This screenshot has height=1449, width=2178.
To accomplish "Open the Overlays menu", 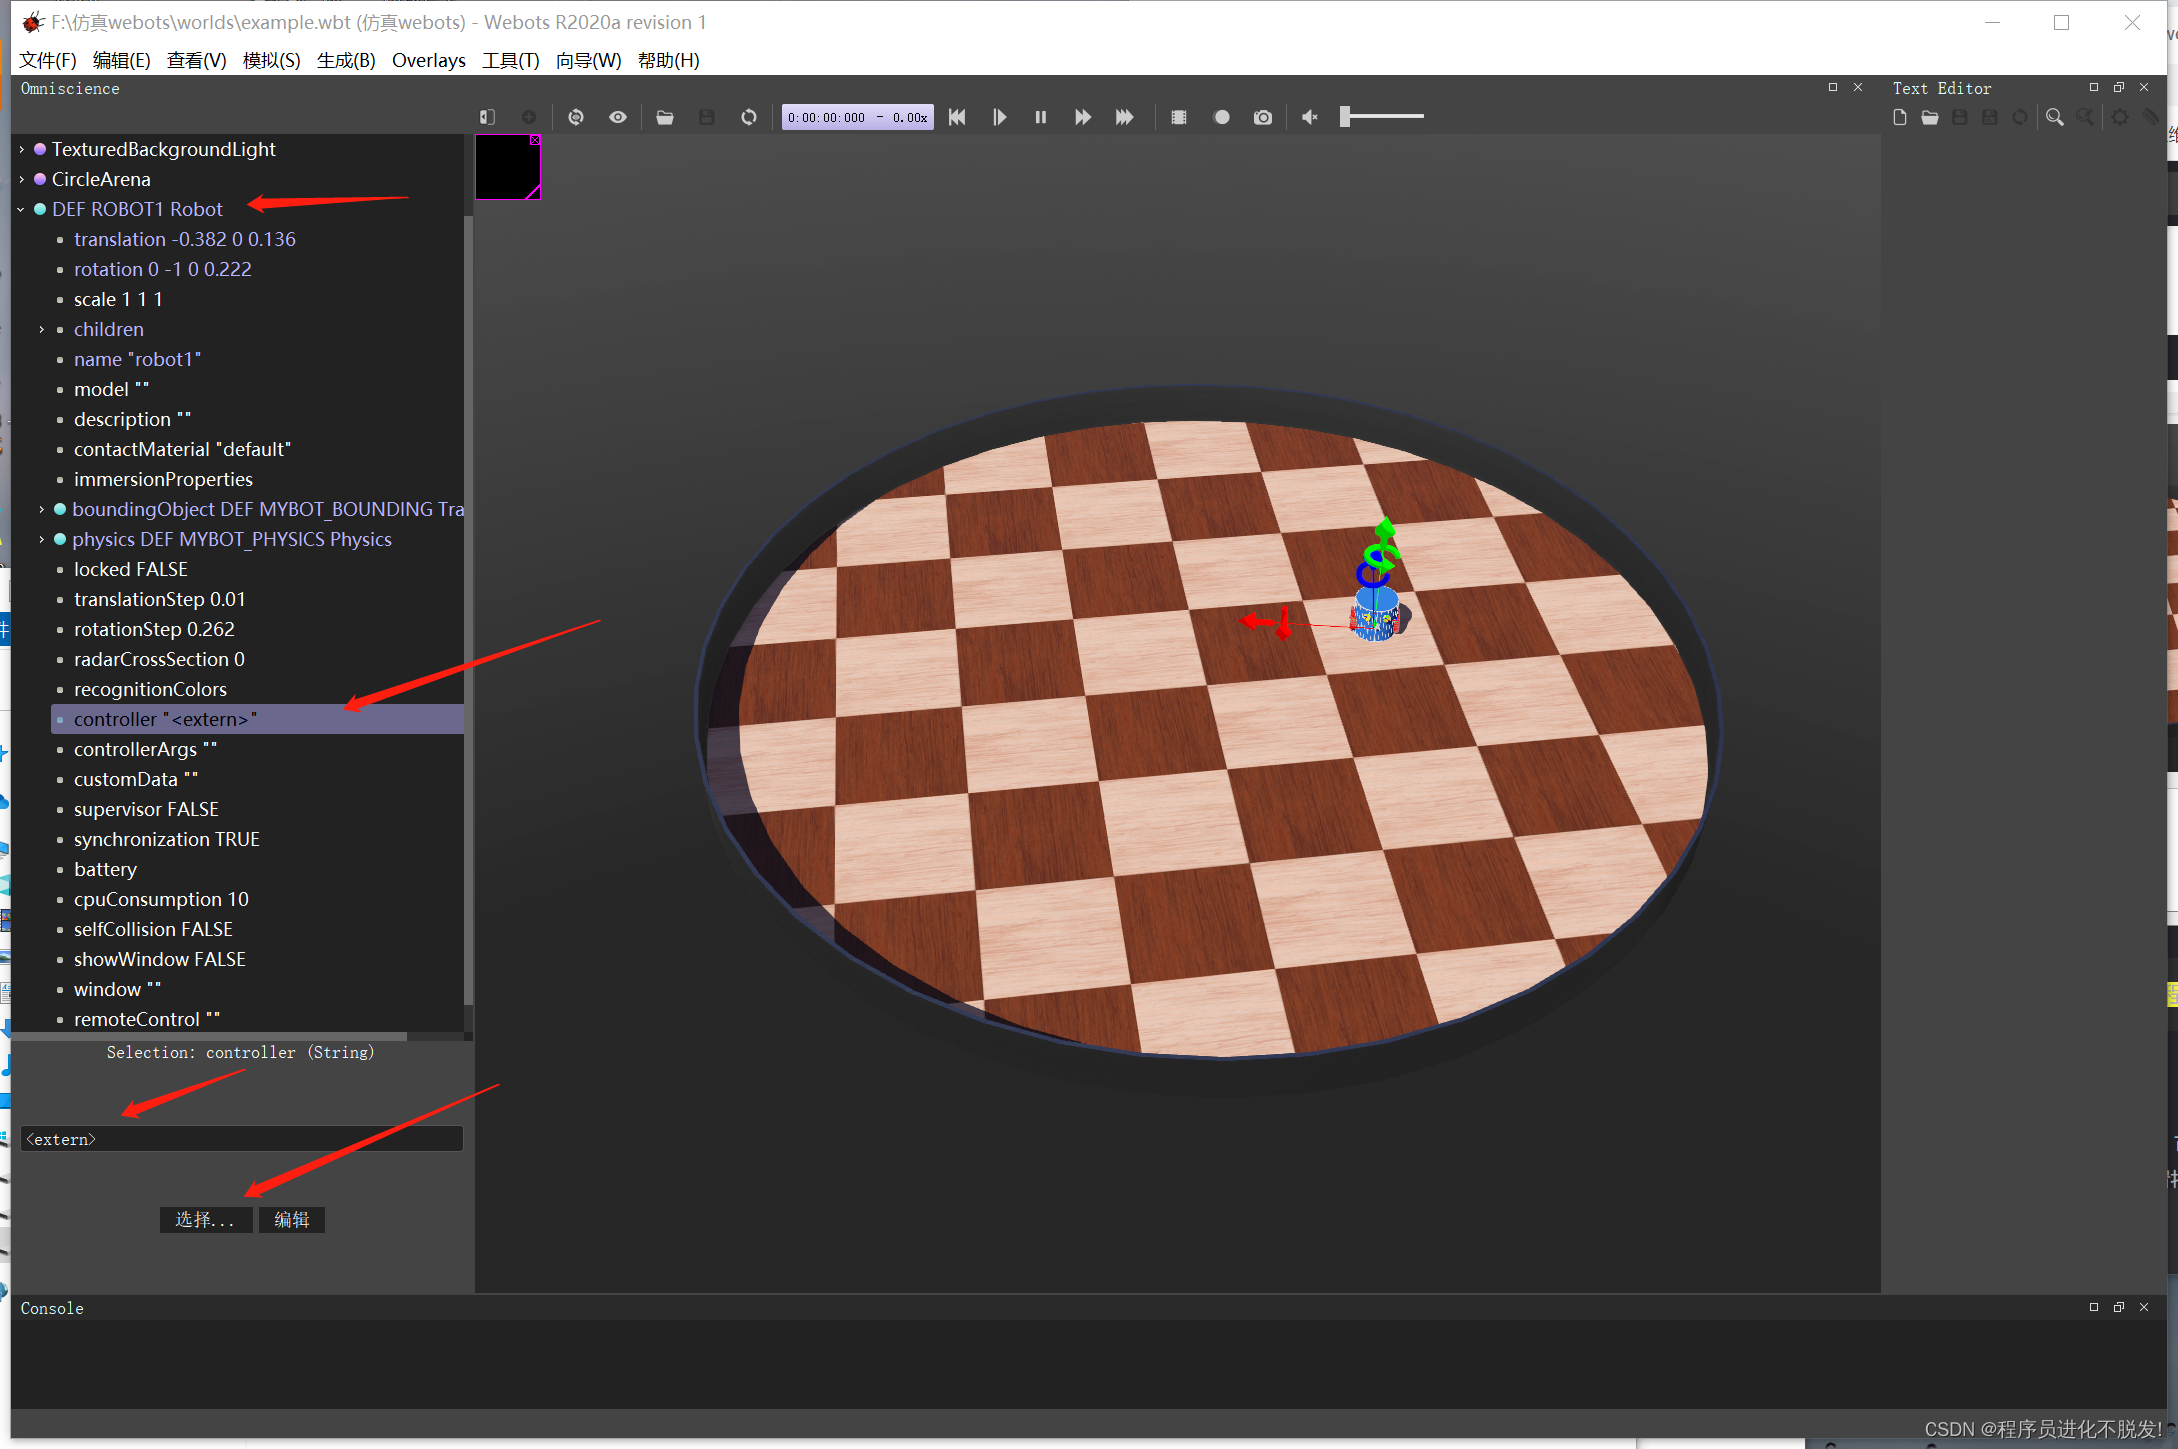I will [x=428, y=60].
